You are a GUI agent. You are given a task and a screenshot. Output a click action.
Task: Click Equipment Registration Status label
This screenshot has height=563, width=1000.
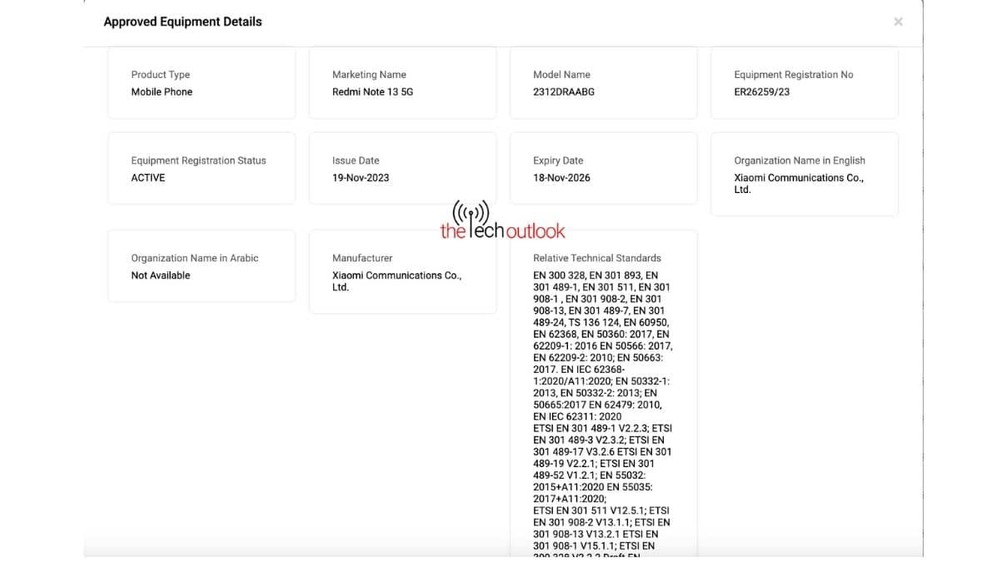(198, 161)
